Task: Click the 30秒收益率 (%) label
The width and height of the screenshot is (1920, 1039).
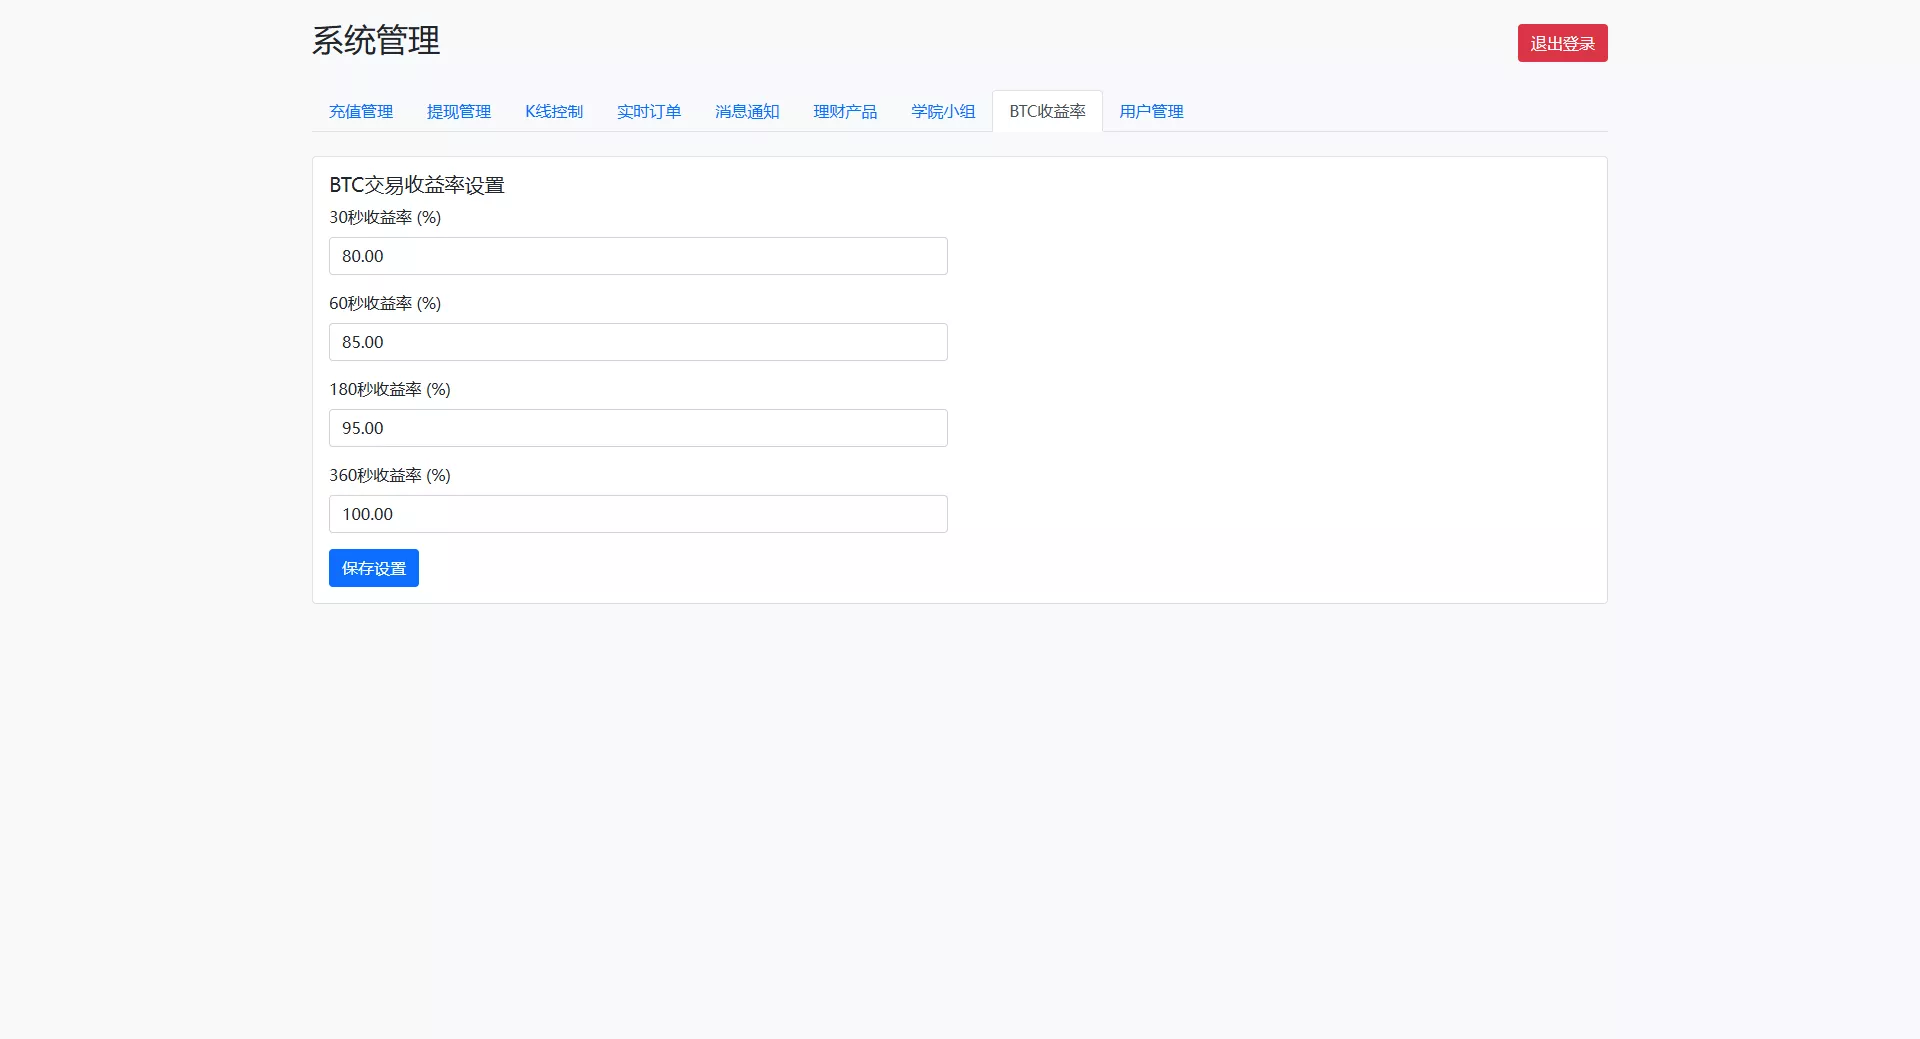Action: point(385,218)
